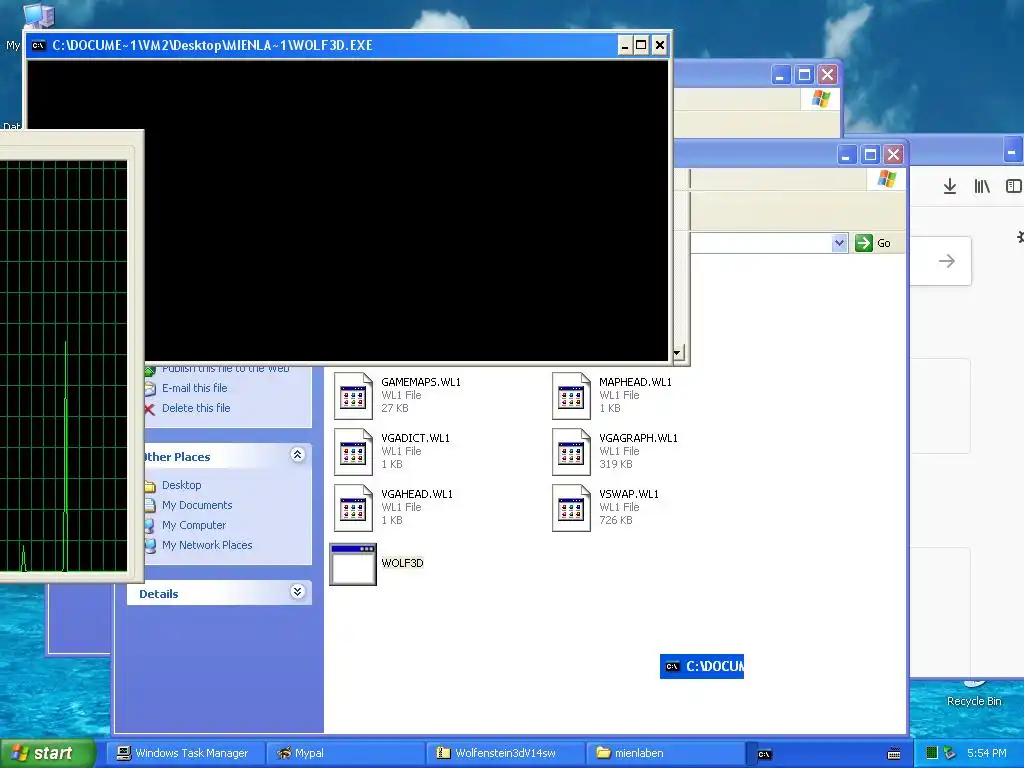
Task: Select the WOLF3D application icon
Action: (353, 564)
